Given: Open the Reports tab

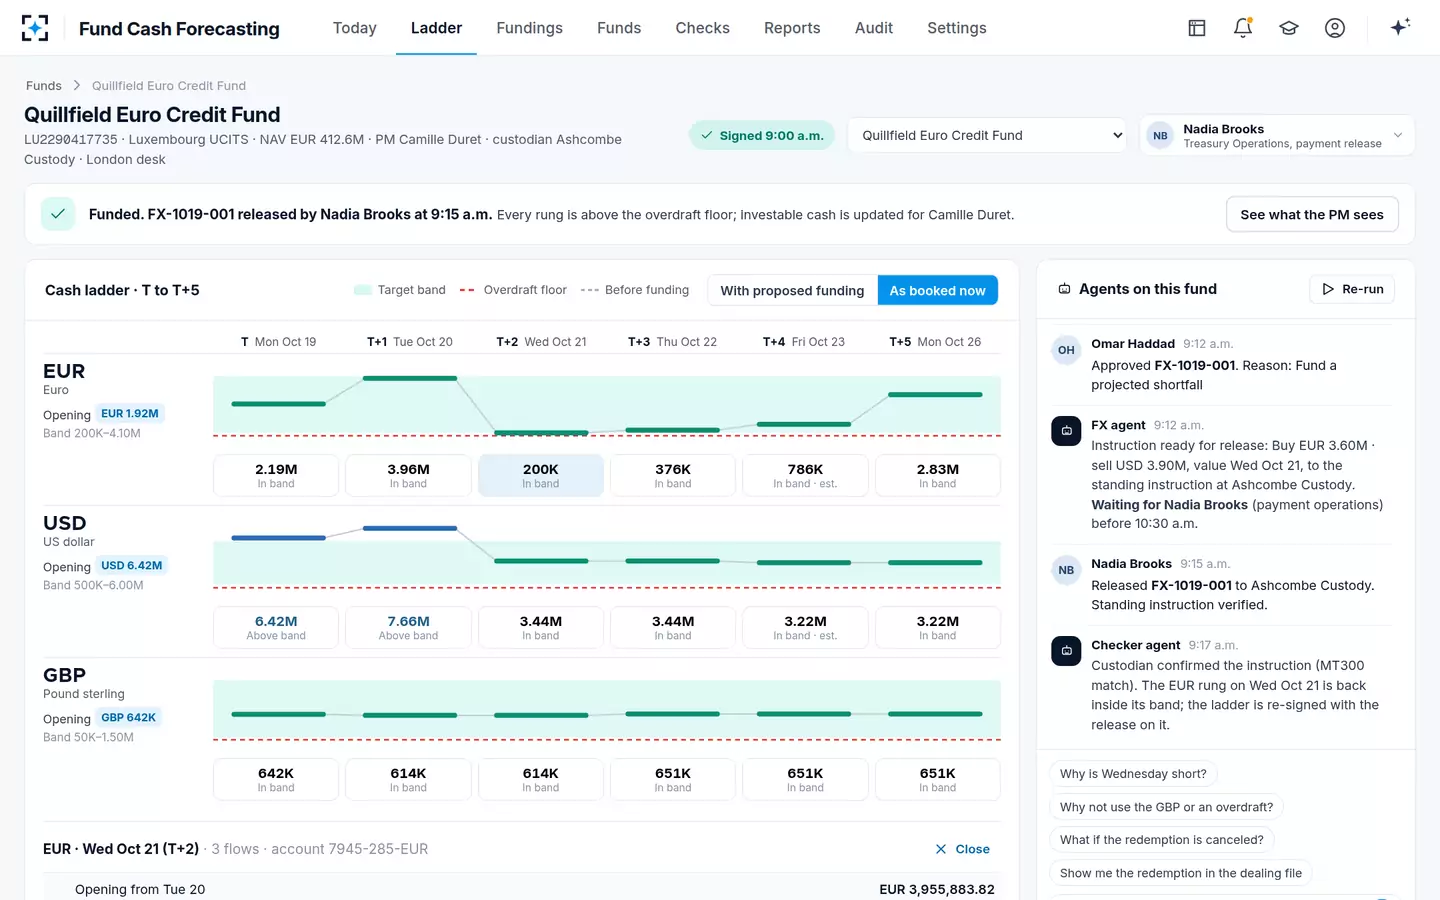Looking at the screenshot, I should (x=792, y=28).
